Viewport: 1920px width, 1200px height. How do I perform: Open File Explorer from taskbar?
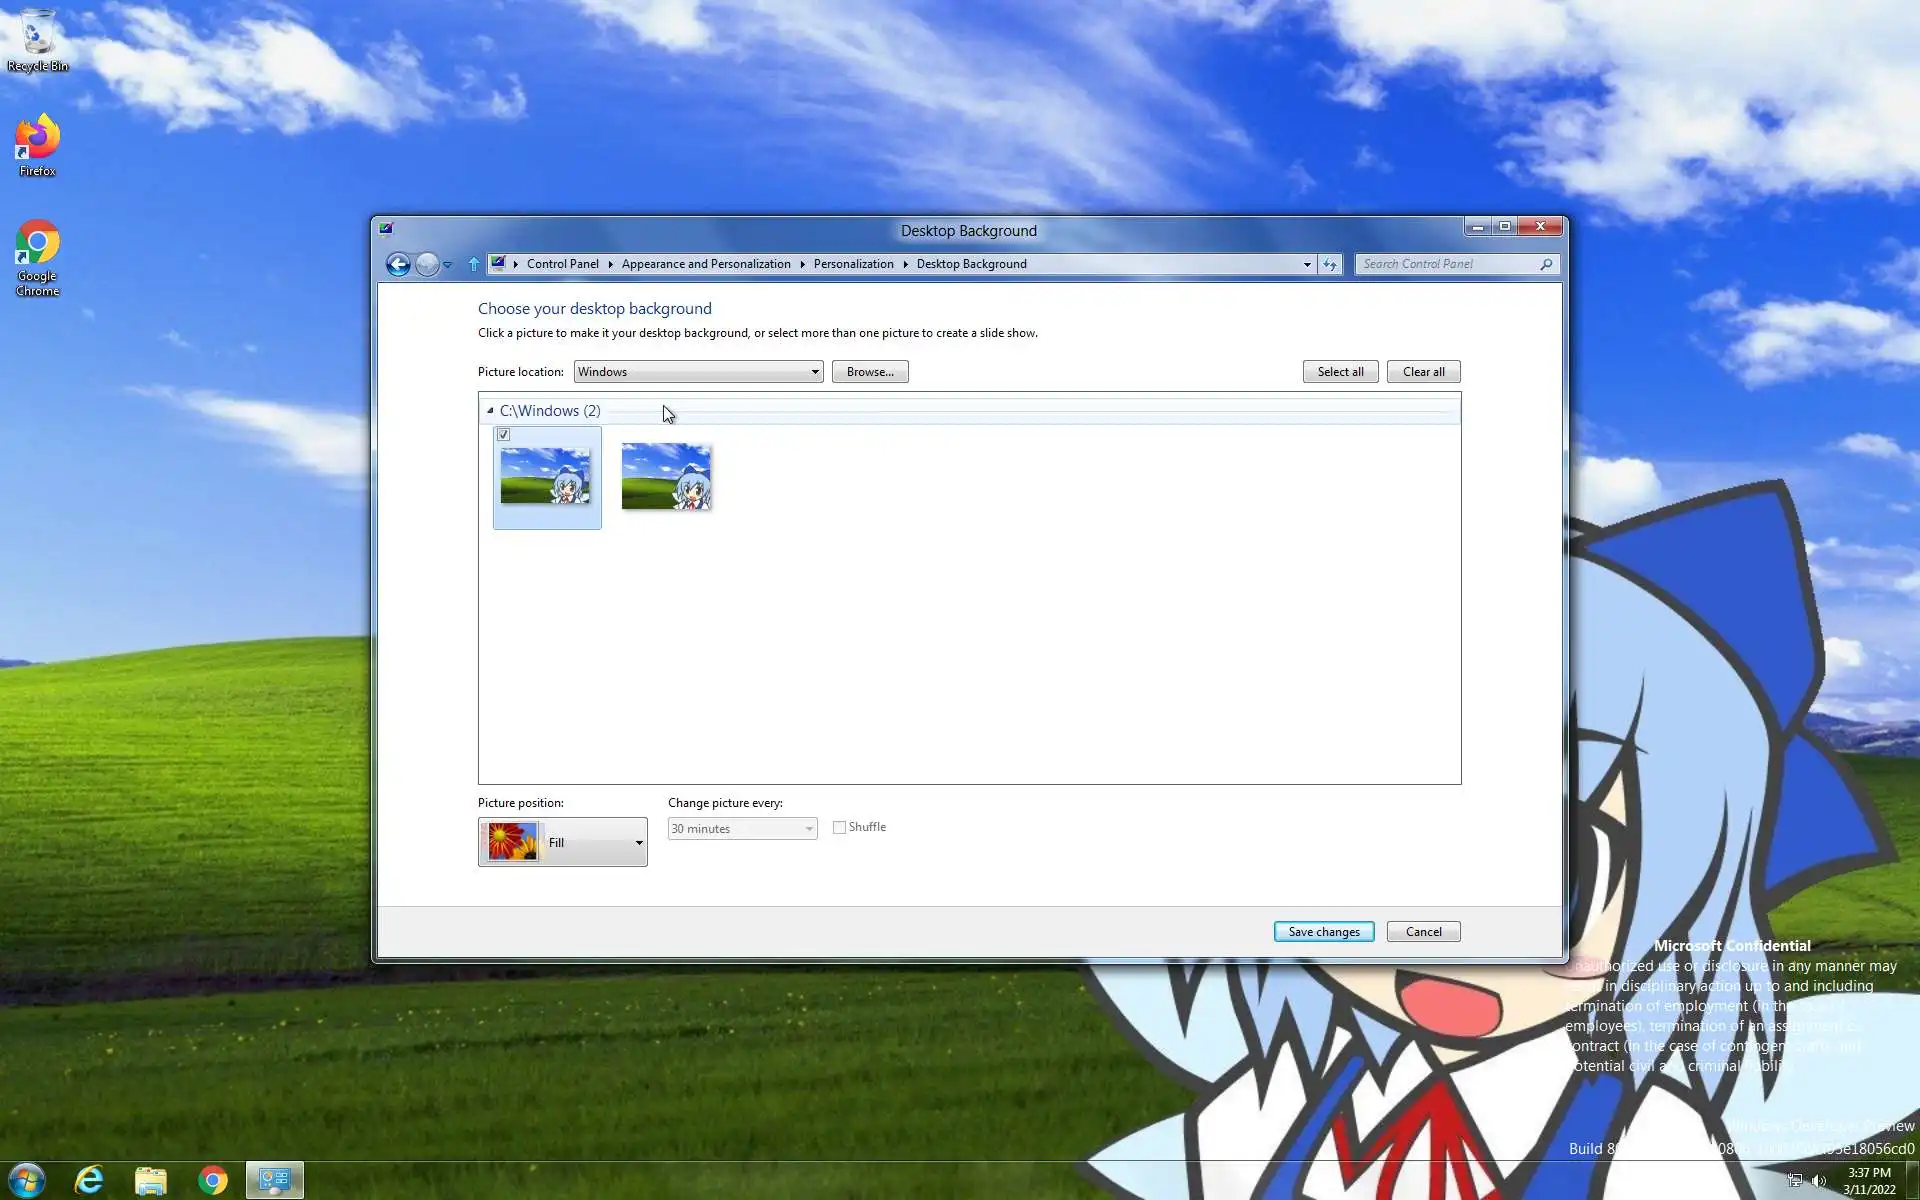tap(151, 1180)
